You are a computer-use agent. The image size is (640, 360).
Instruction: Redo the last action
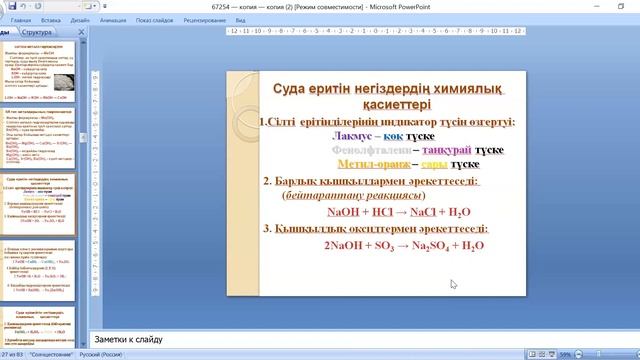pos(38,6)
